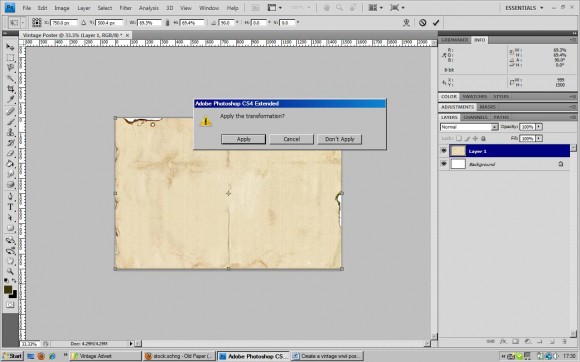Screen dimensions: 580x362
Task: Click the new adjustment layer icon
Action: coord(527,341)
